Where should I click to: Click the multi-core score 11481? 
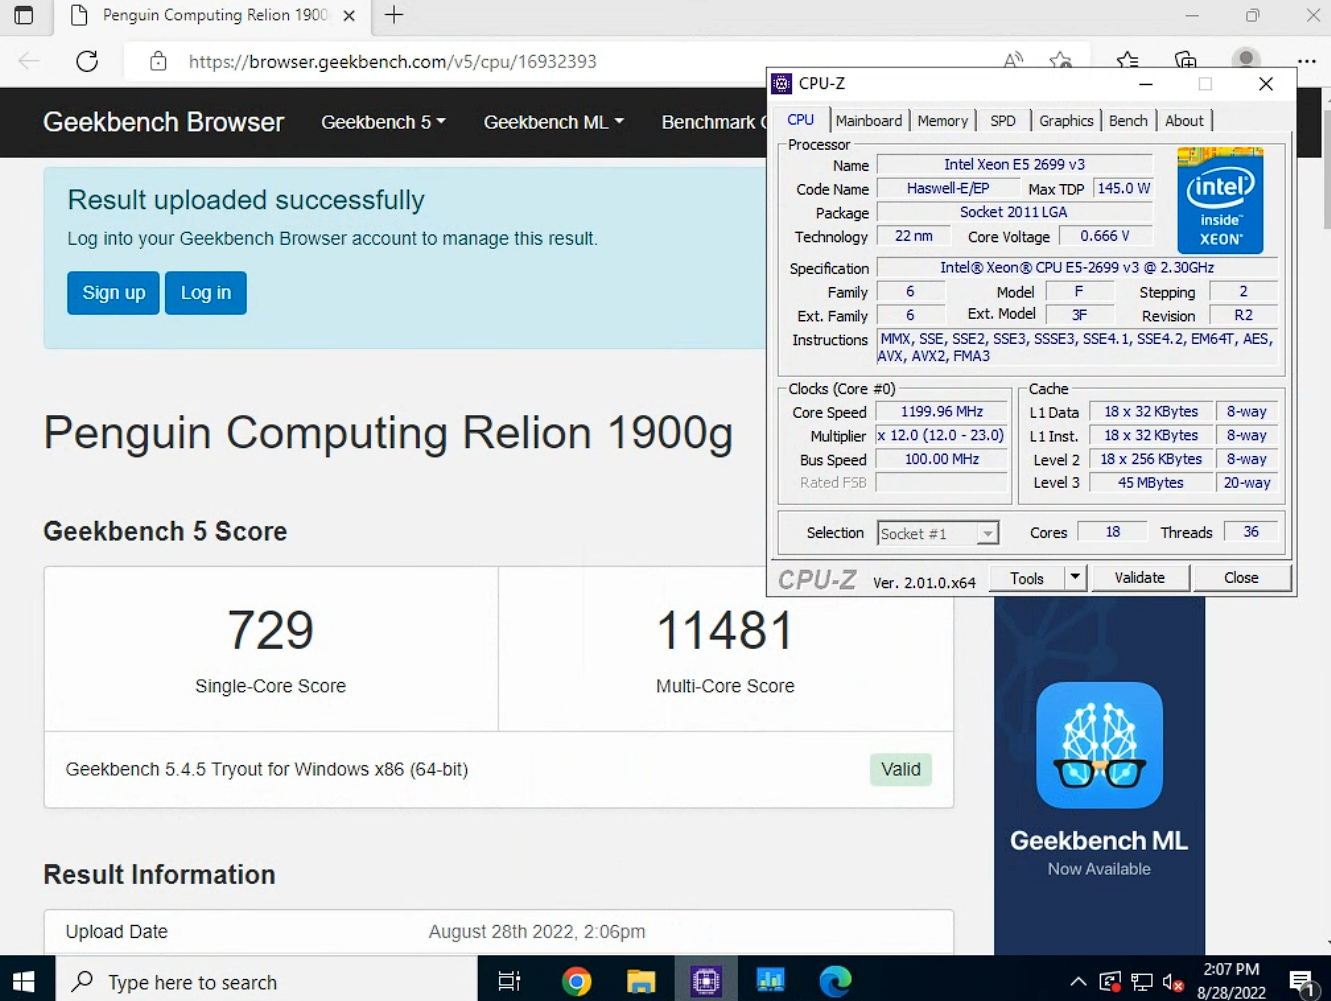[725, 630]
